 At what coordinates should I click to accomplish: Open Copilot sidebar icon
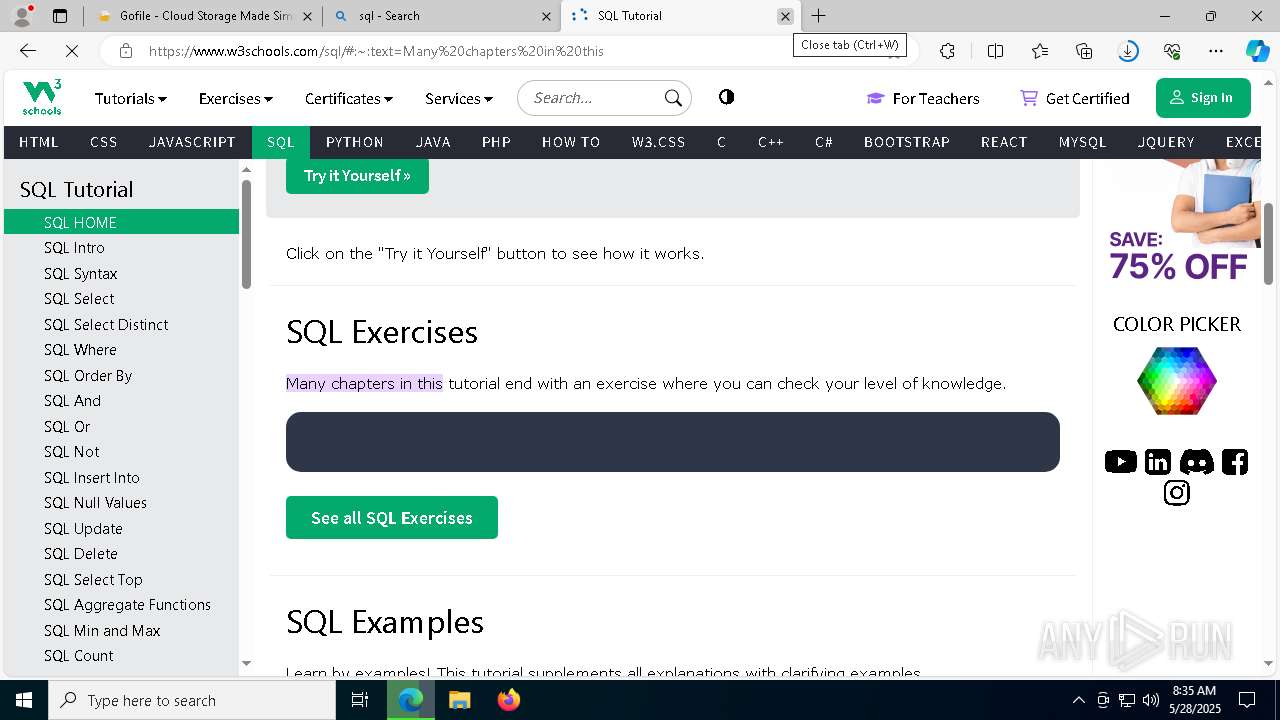click(1257, 51)
